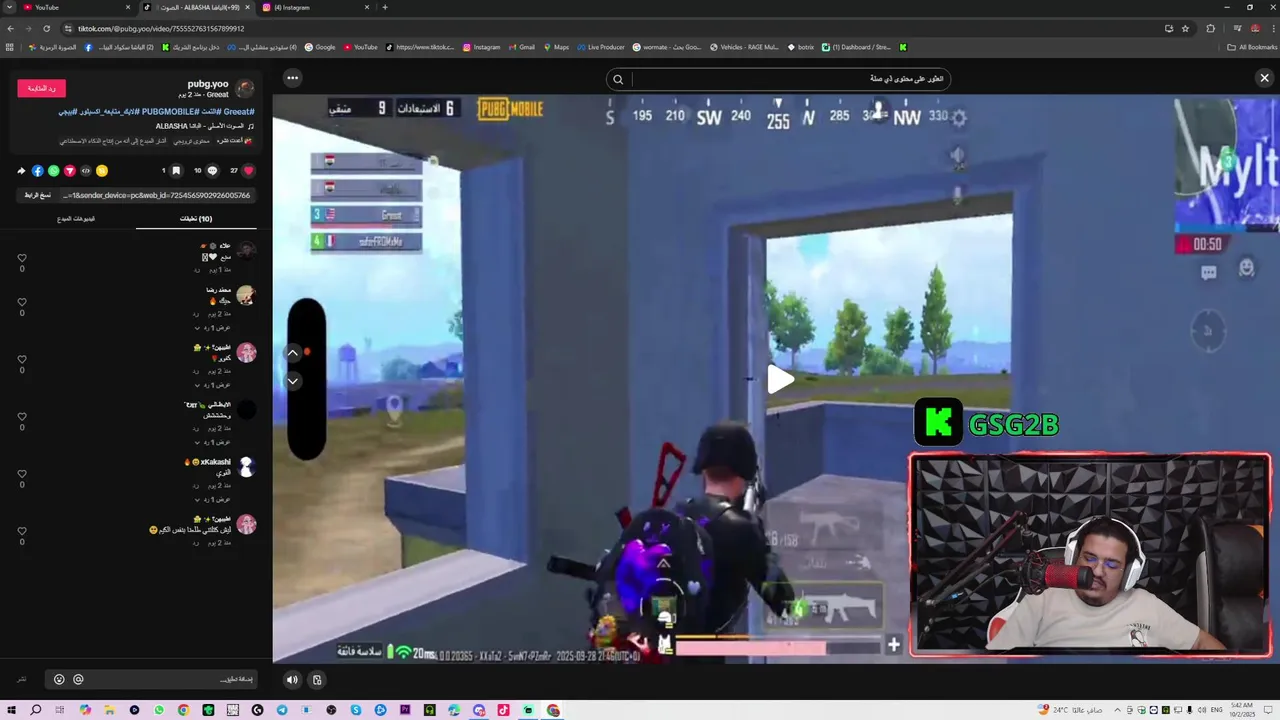Image resolution: width=1280 pixels, height=720 pixels.
Task: Like the video with the heart icon
Action: [249, 171]
